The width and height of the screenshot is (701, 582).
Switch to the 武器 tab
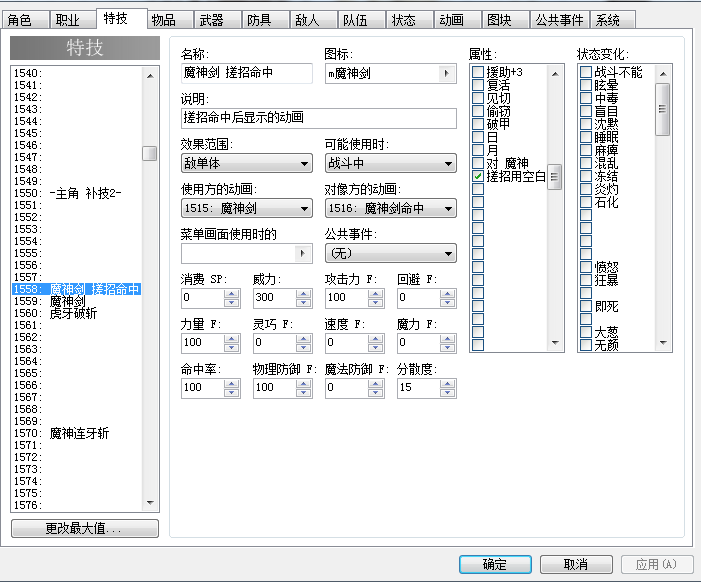click(x=216, y=20)
